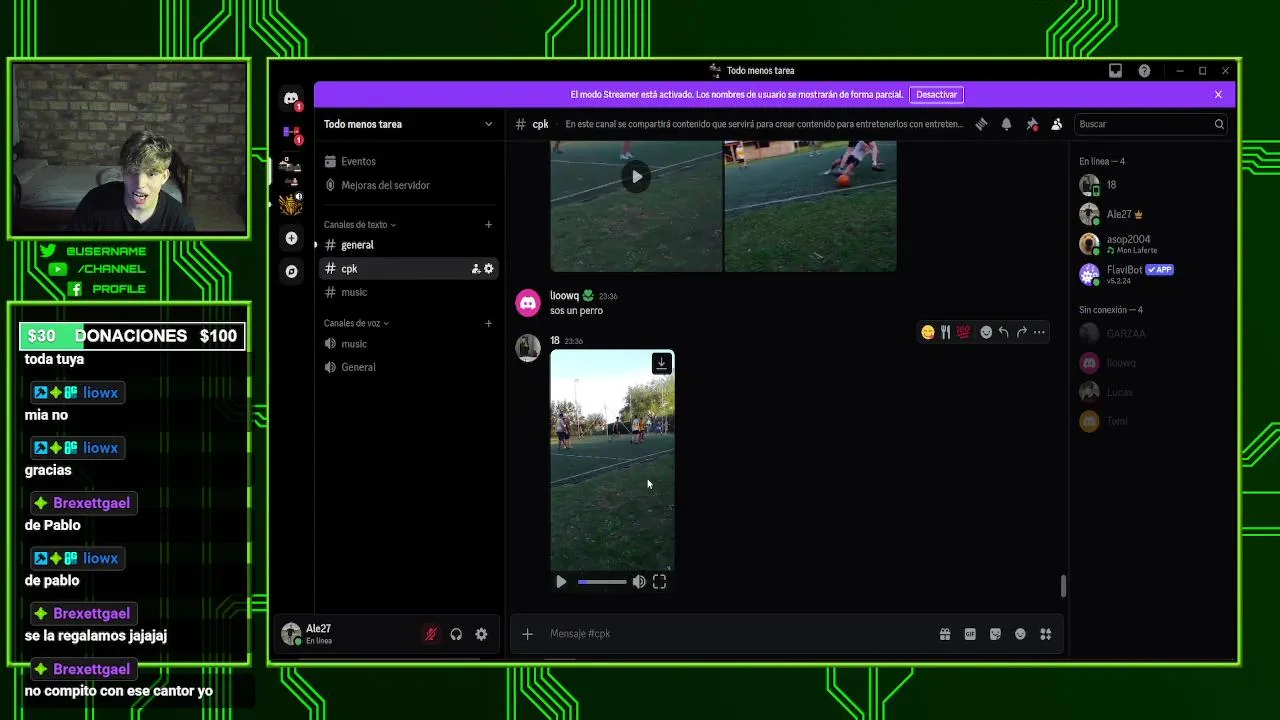The image size is (1280, 720).
Task: Download the video sent by 18
Action: (x=661, y=363)
